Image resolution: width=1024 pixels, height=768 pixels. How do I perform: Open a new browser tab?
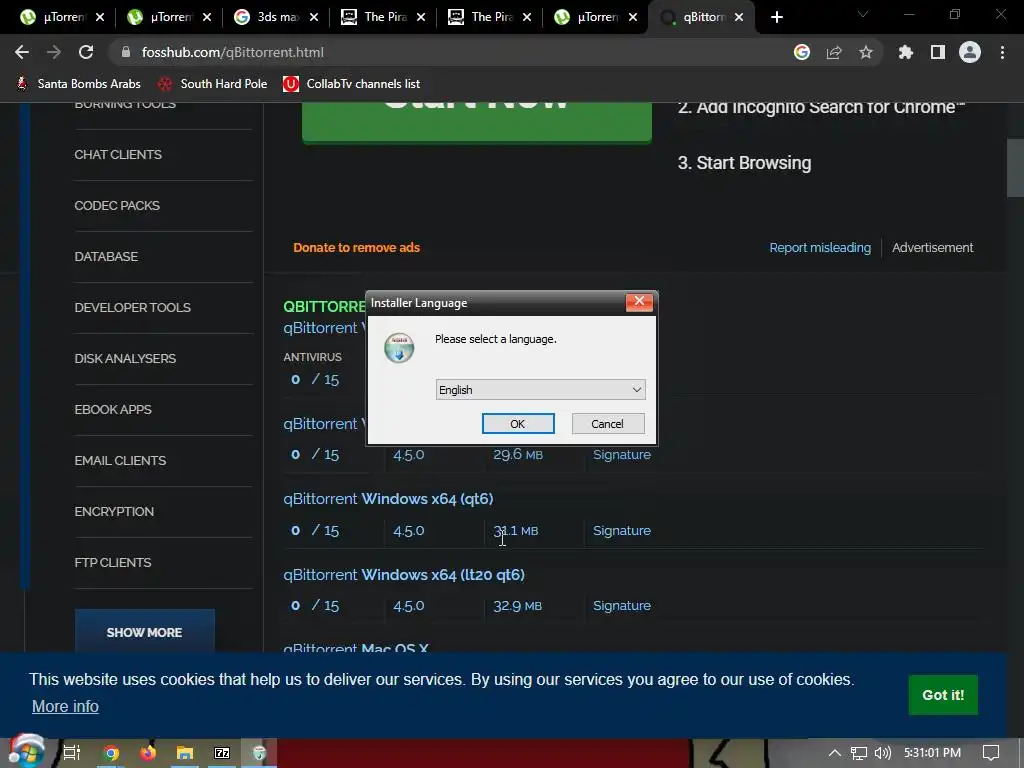tap(776, 17)
